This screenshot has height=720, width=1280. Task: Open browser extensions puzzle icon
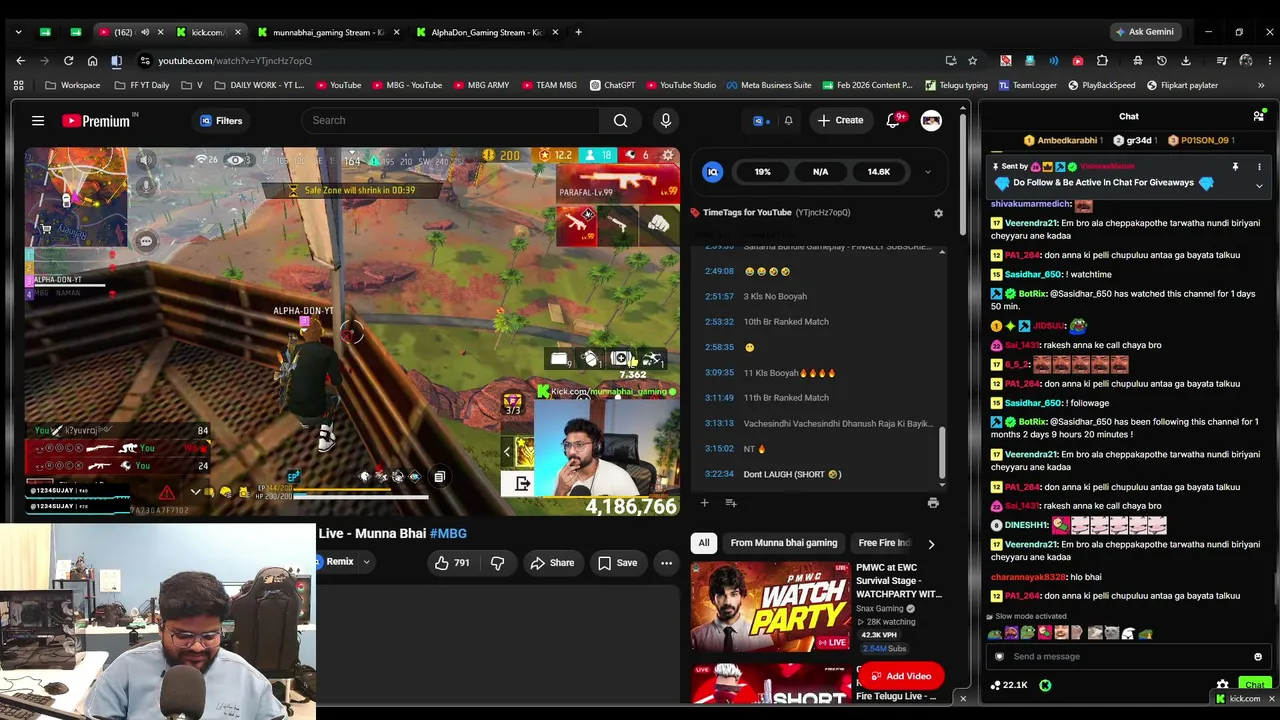pyautogui.click(x=1102, y=61)
